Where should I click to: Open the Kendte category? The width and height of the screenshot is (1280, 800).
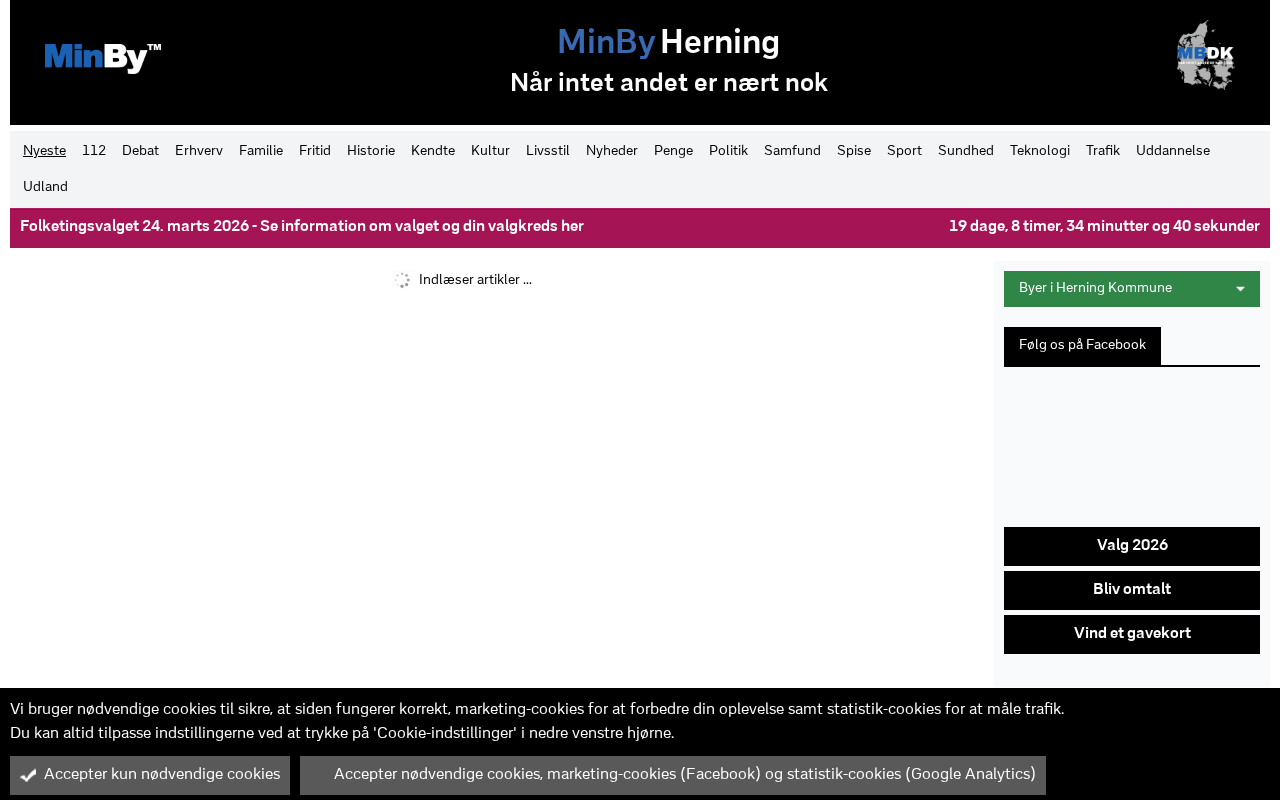(x=433, y=151)
